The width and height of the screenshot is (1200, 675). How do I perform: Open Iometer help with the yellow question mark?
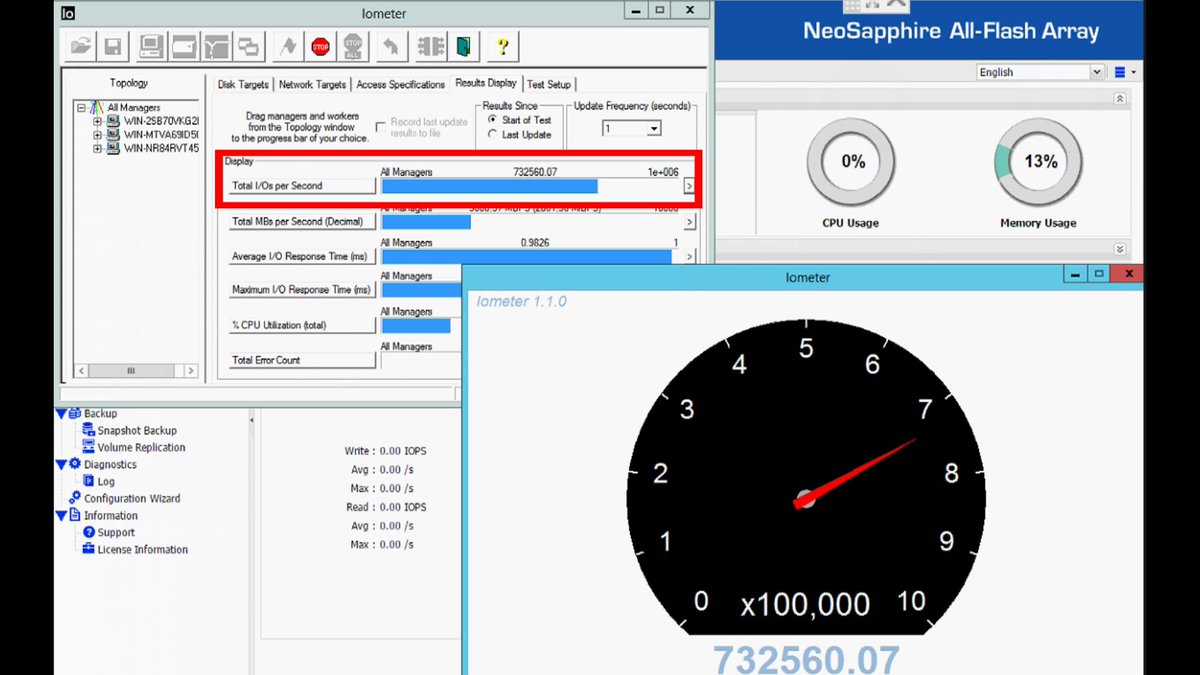point(503,46)
